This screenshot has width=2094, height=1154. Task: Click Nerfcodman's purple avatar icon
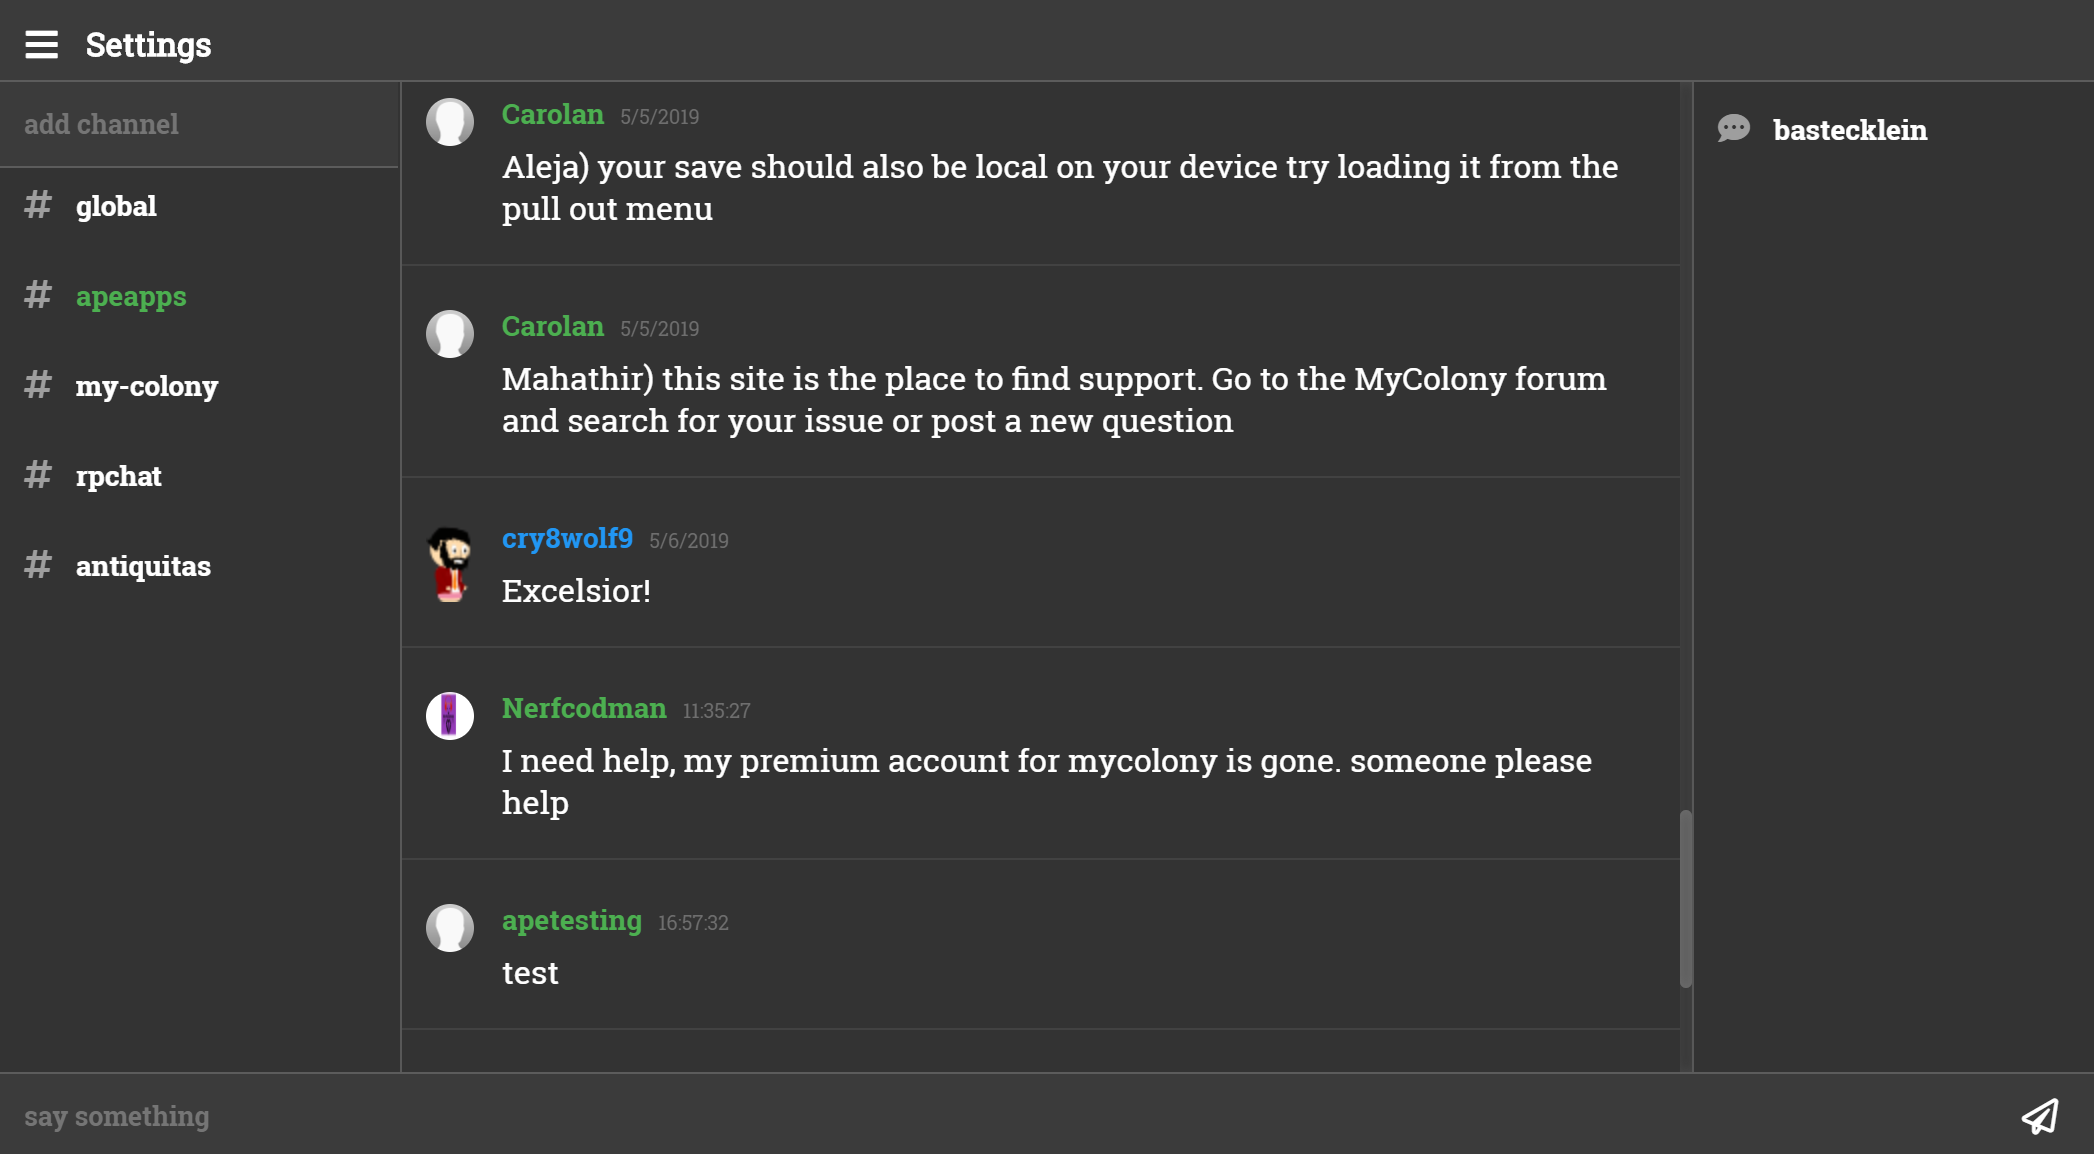tap(450, 716)
